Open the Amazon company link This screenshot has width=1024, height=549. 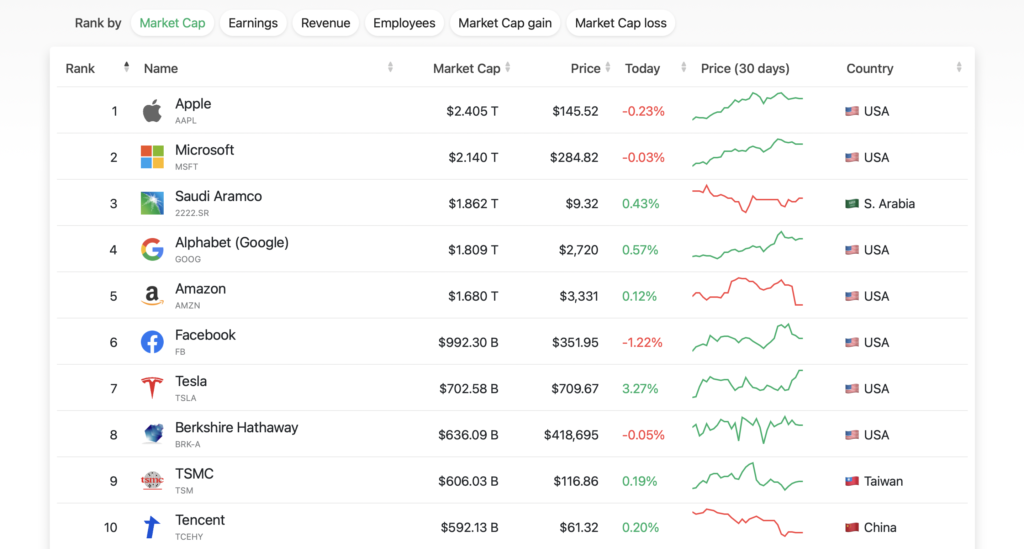pyautogui.click(x=200, y=289)
